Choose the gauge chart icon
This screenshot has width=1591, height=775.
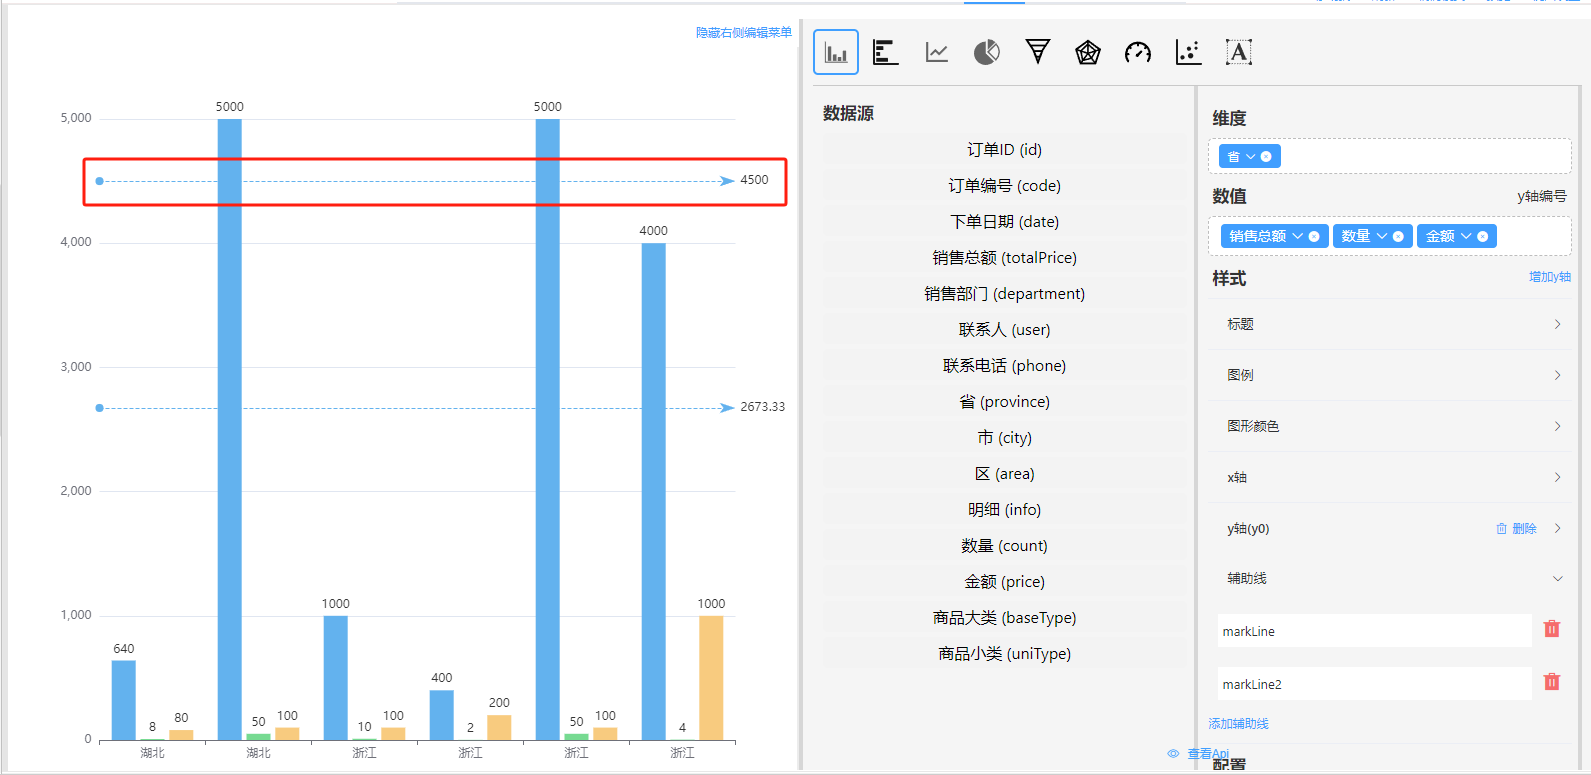pyautogui.click(x=1138, y=52)
